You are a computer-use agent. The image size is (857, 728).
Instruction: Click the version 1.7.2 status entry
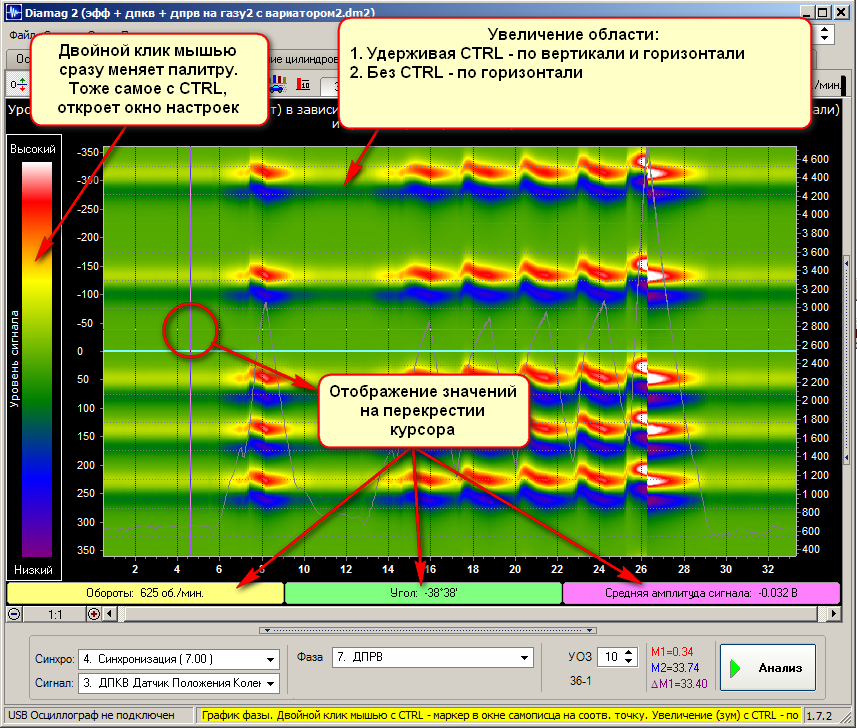819,715
